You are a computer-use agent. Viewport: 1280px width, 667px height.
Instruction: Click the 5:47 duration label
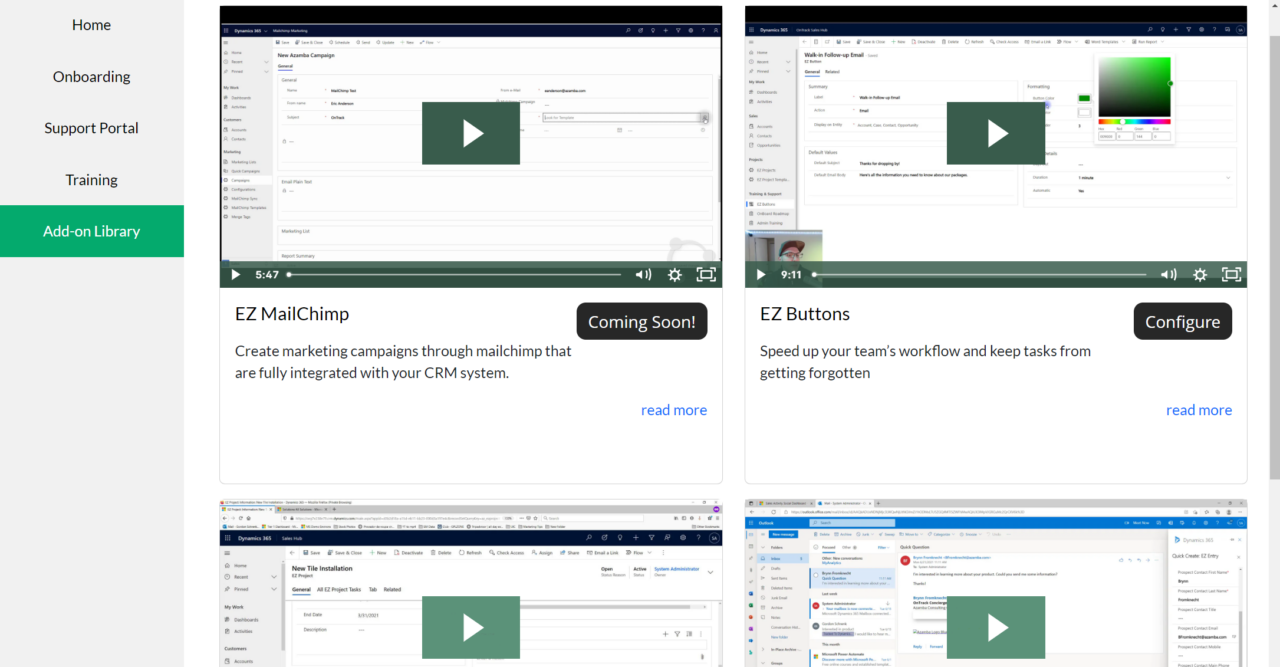pyautogui.click(x=267, y=274)
